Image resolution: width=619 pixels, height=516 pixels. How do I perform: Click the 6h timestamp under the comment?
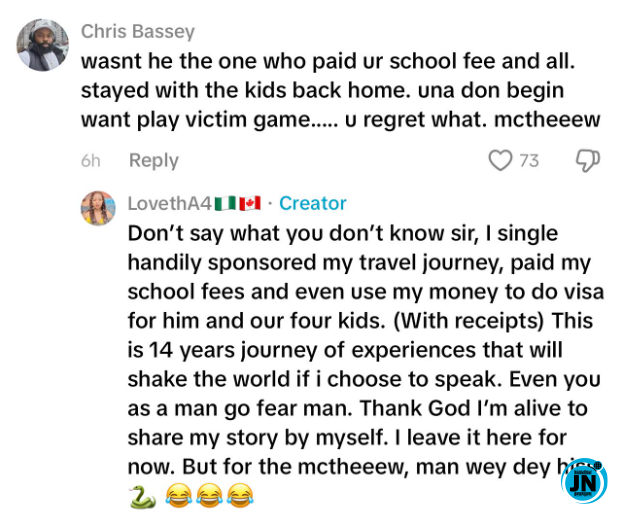[90, 161]
